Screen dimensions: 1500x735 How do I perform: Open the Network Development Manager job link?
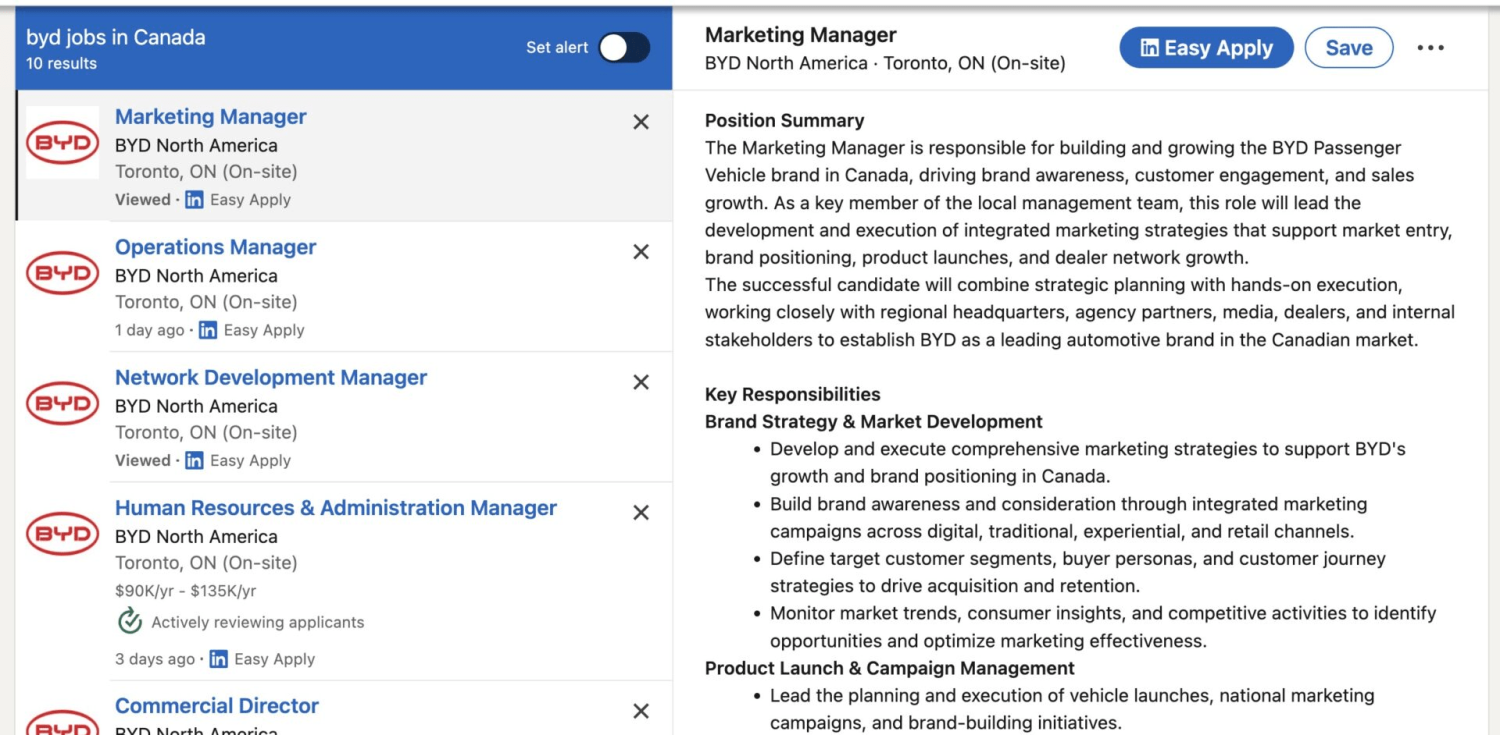[271, 377]
